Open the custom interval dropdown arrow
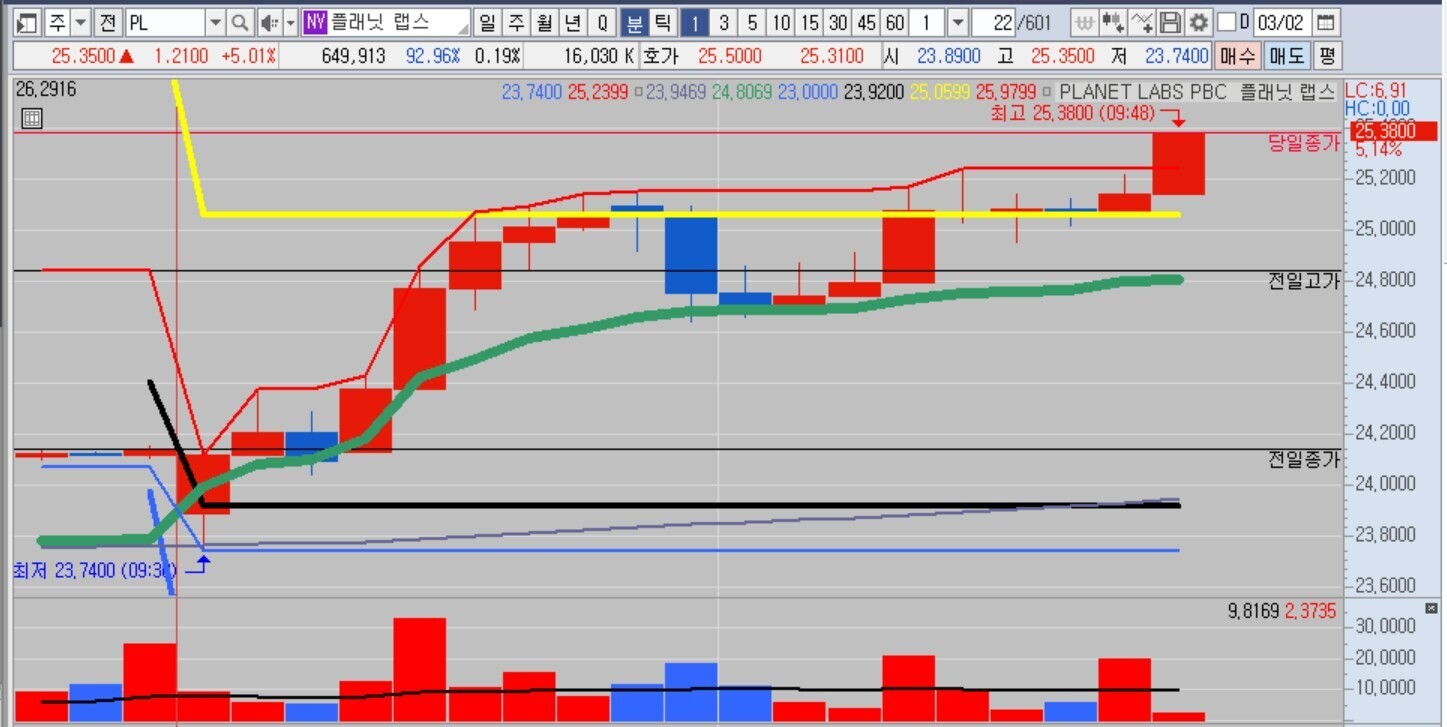The width and height of the screenshot is (1447, 727). click(957, 22)
